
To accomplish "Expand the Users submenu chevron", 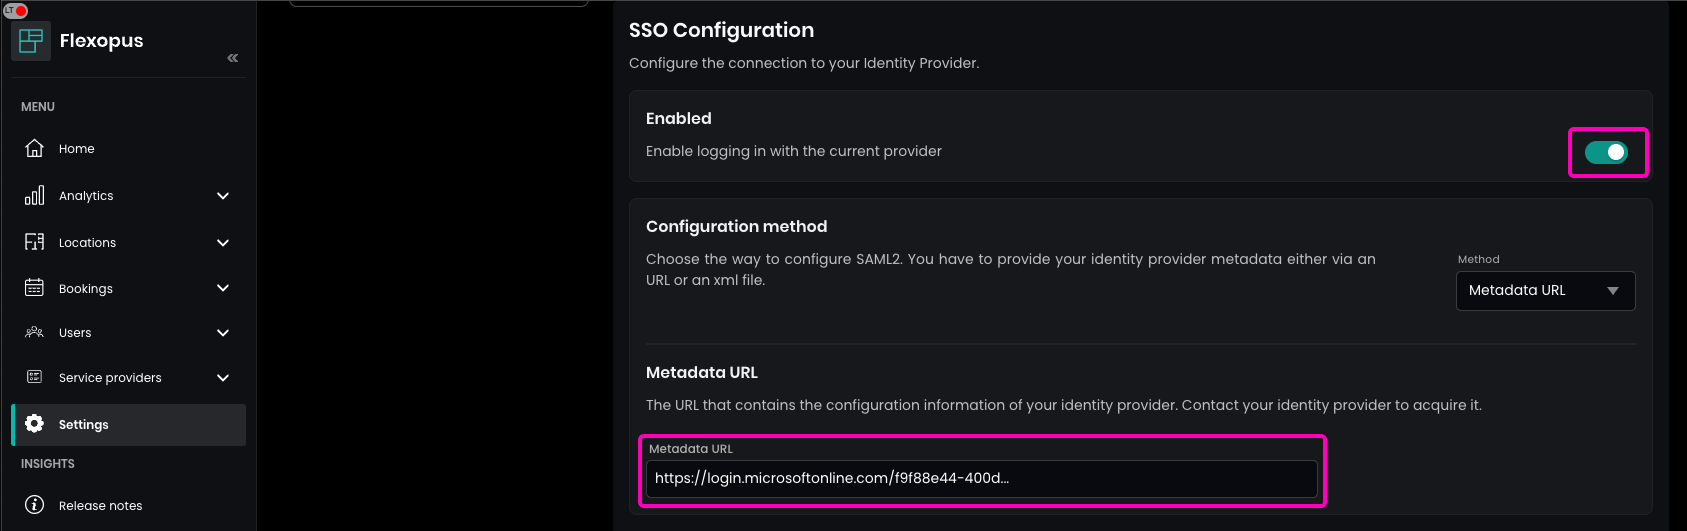I will [x=223, y=333].
